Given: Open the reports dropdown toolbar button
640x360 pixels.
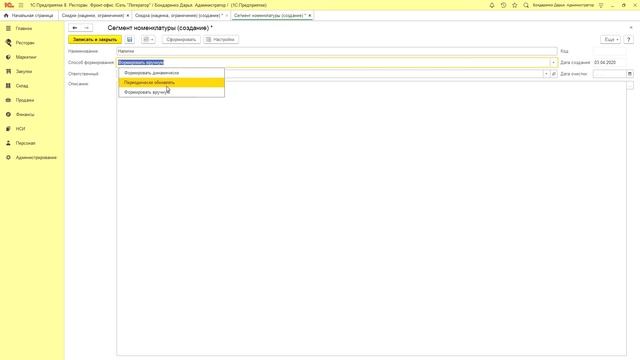Looking at the screenshot, I should (148, 40).
